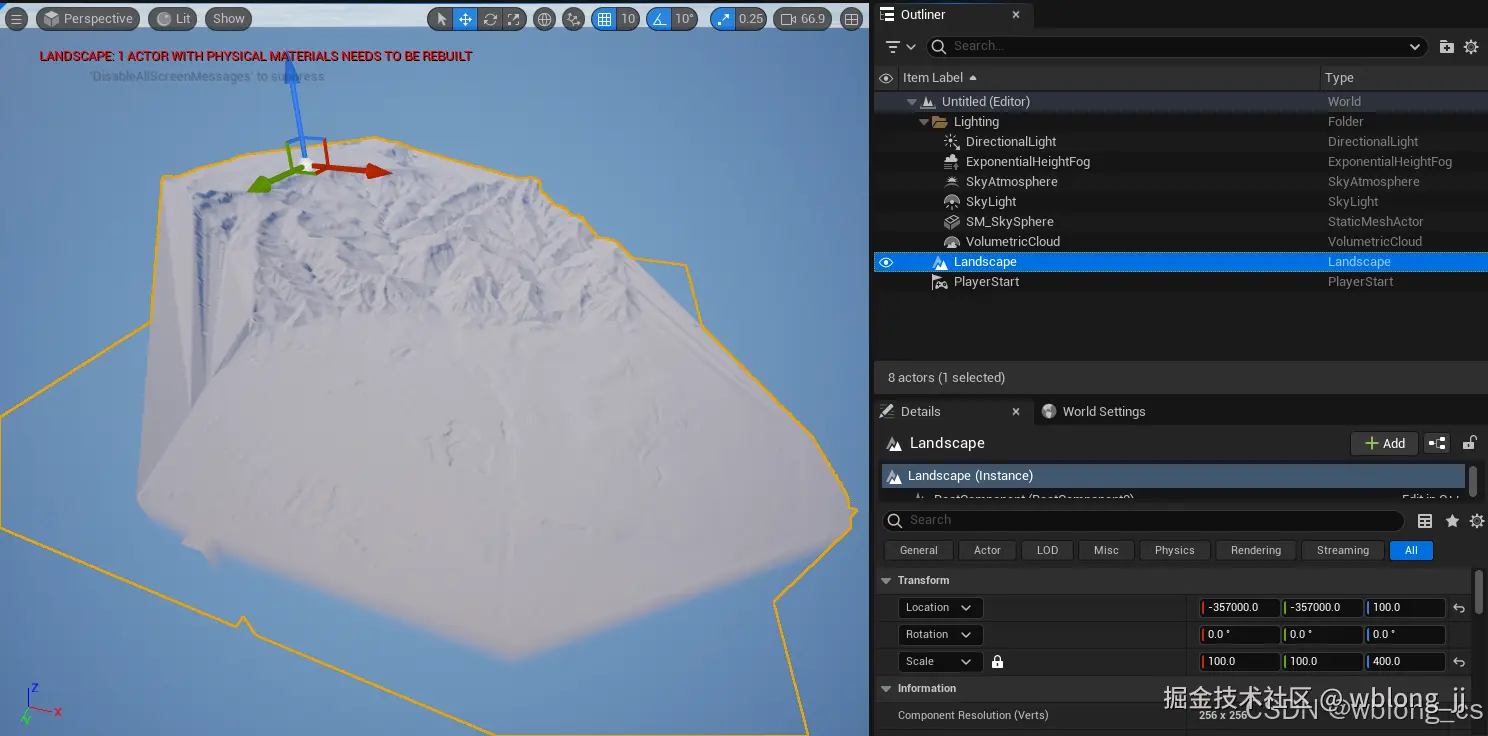Open grid snap size value 10

pos(628,19)
